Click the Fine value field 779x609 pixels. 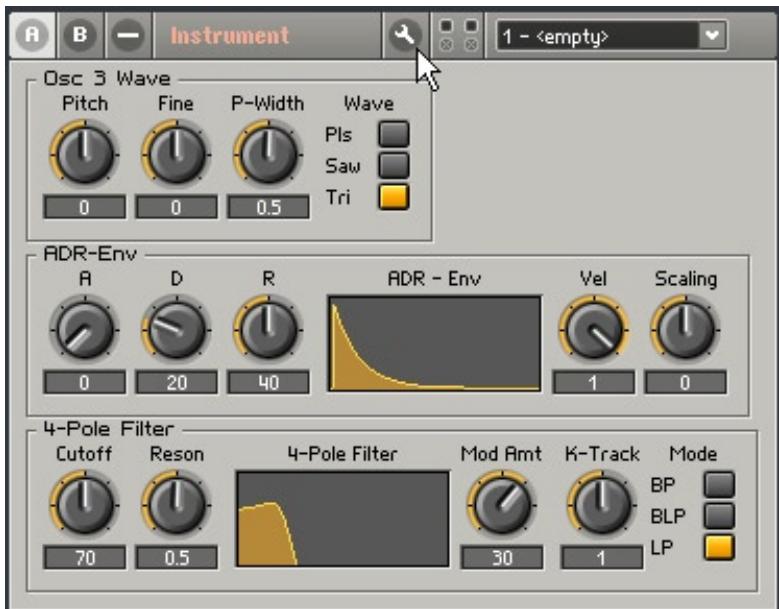pos(176,207)
